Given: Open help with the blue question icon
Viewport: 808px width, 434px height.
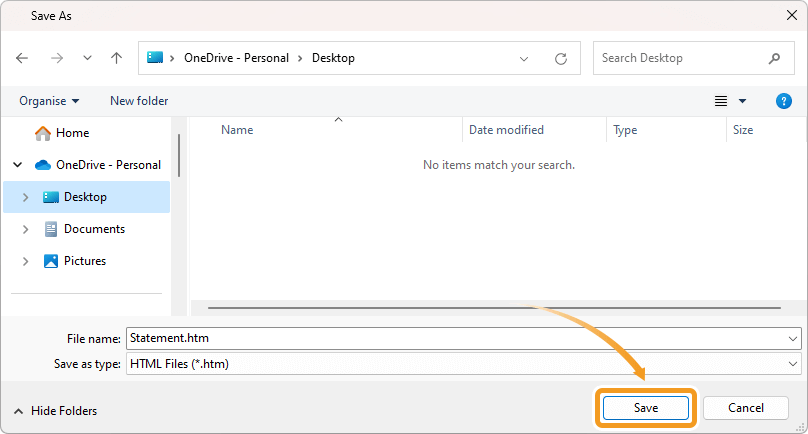Looking at the screenshot, I should (x=784, y=101).
